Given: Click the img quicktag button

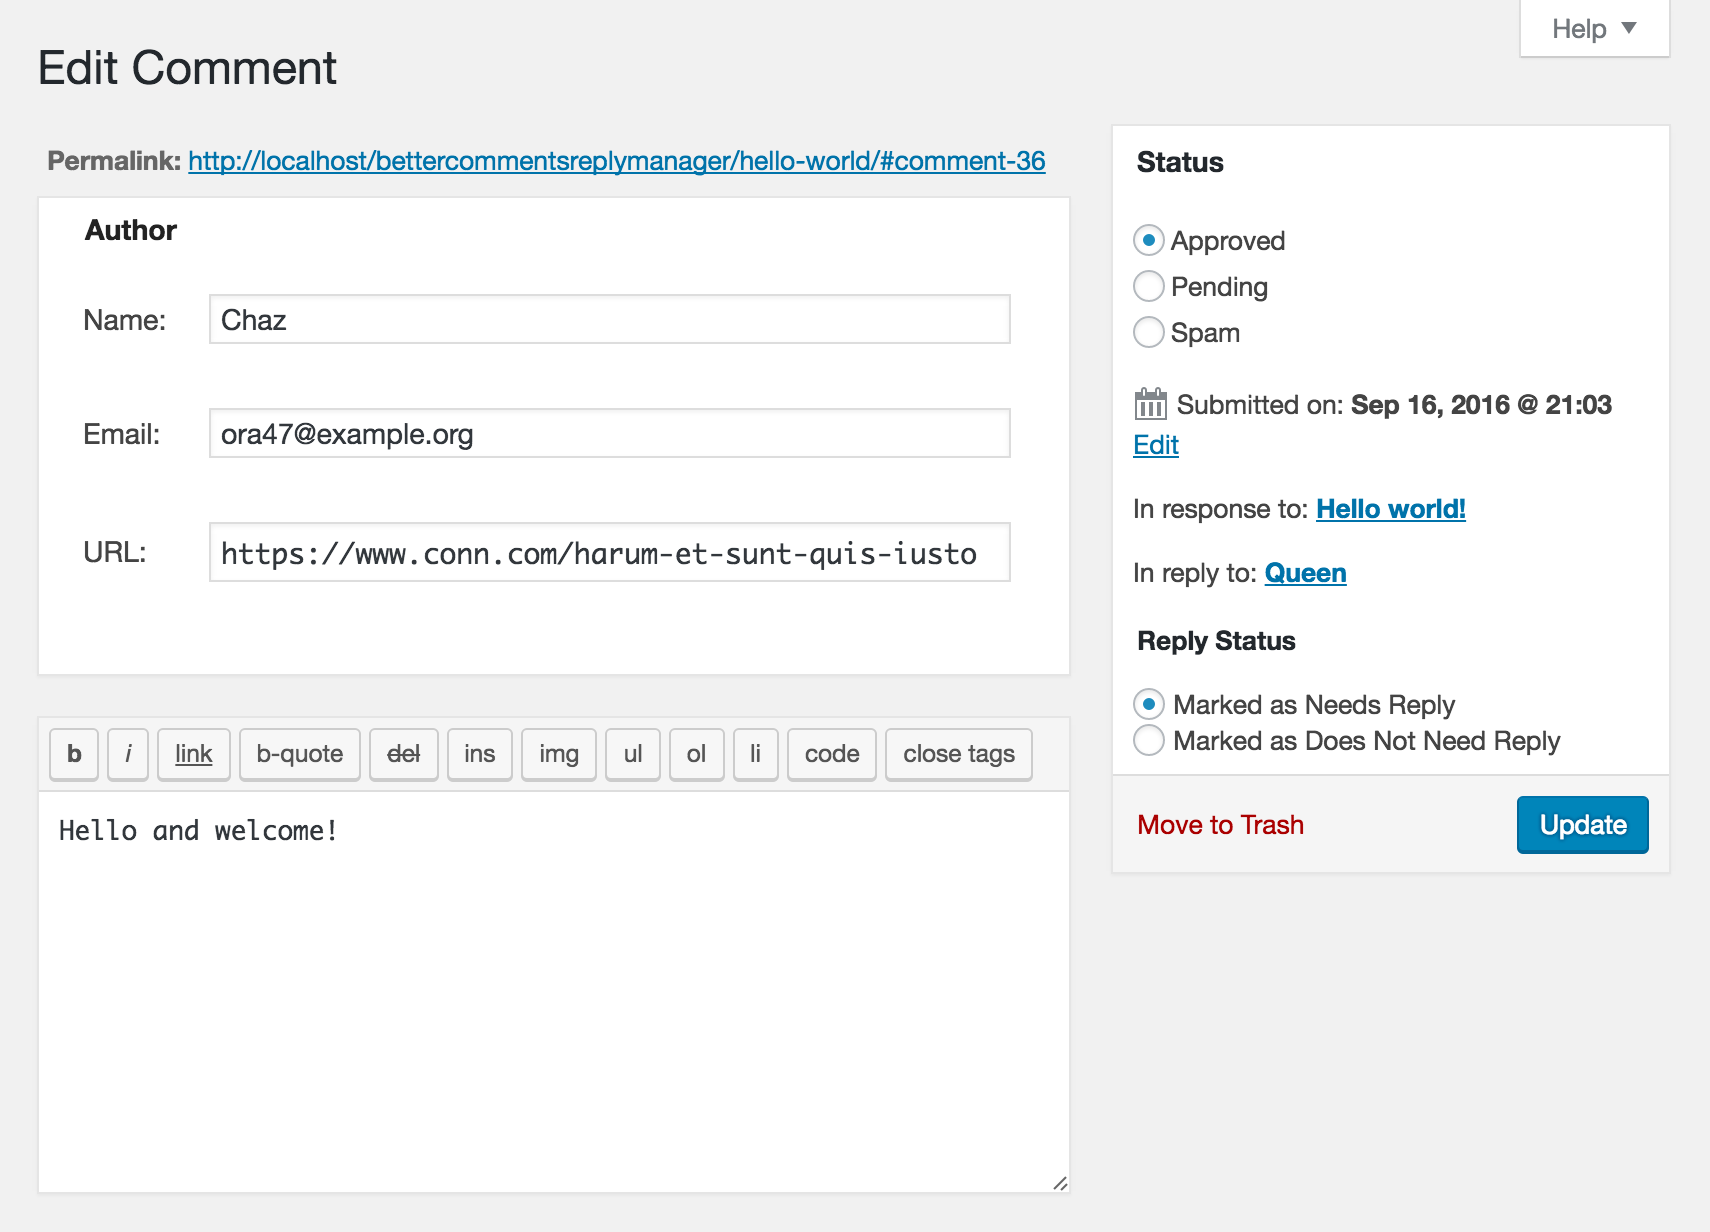Looking at the screenshot, I should [559, 754].
